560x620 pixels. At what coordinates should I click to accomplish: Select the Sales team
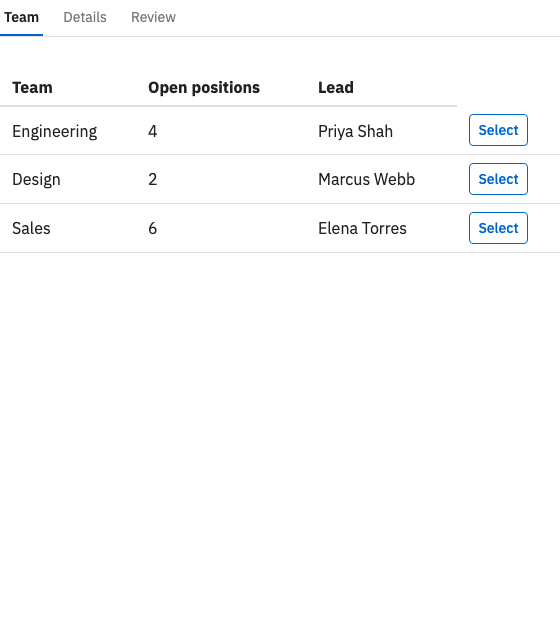coord(498,228)
